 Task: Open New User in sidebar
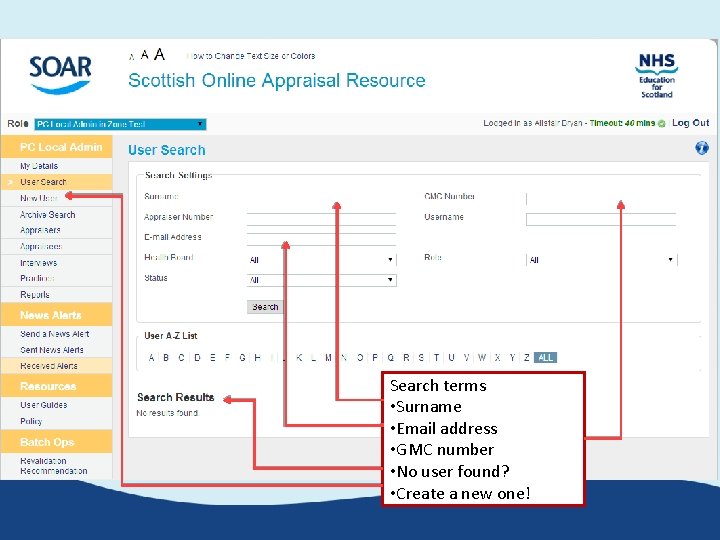coord(39,198)
